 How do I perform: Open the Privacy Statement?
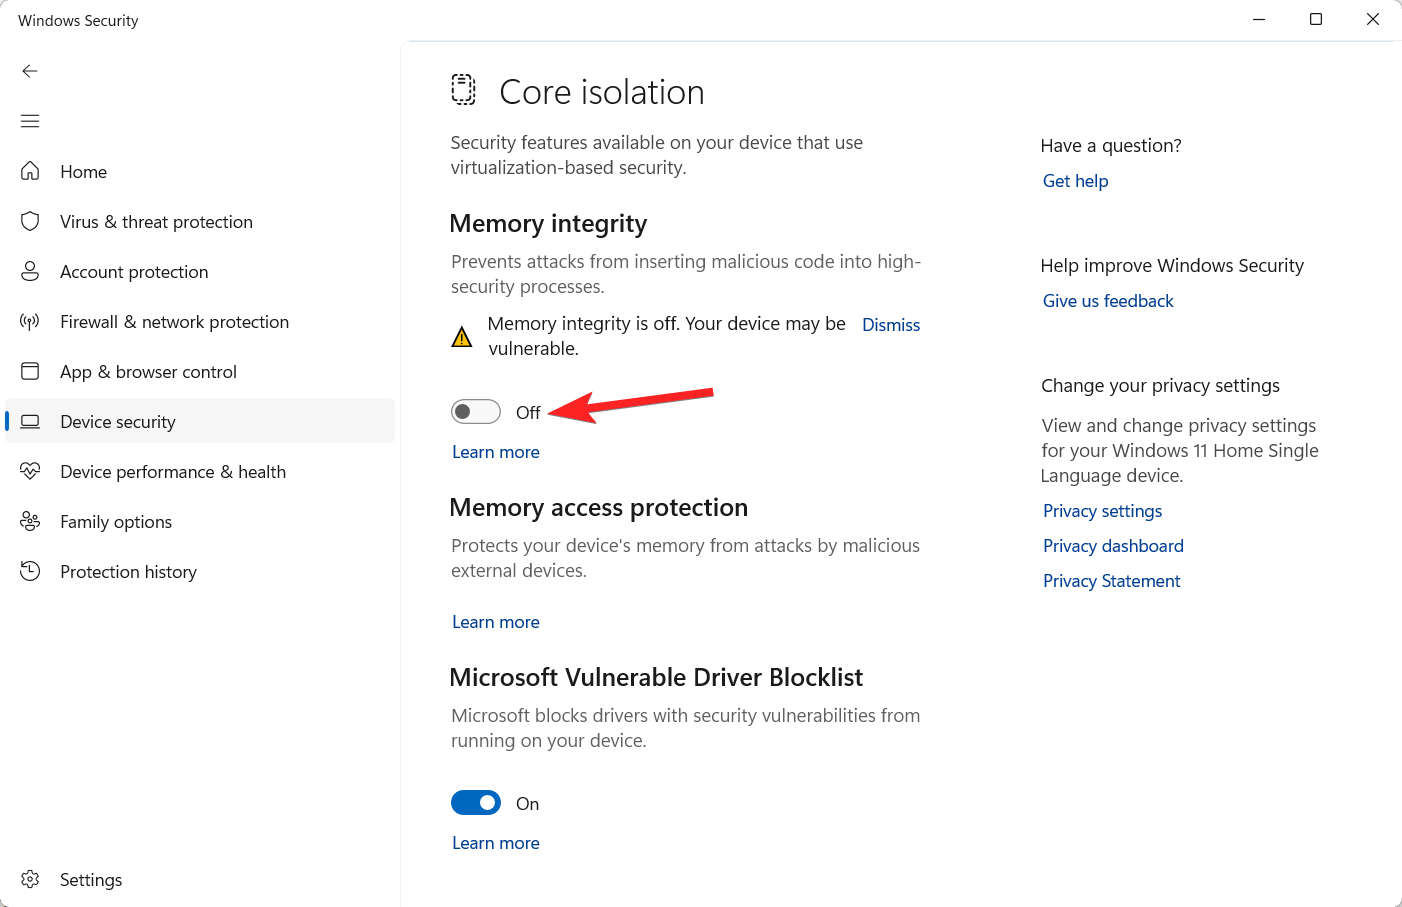(1111, 581)
